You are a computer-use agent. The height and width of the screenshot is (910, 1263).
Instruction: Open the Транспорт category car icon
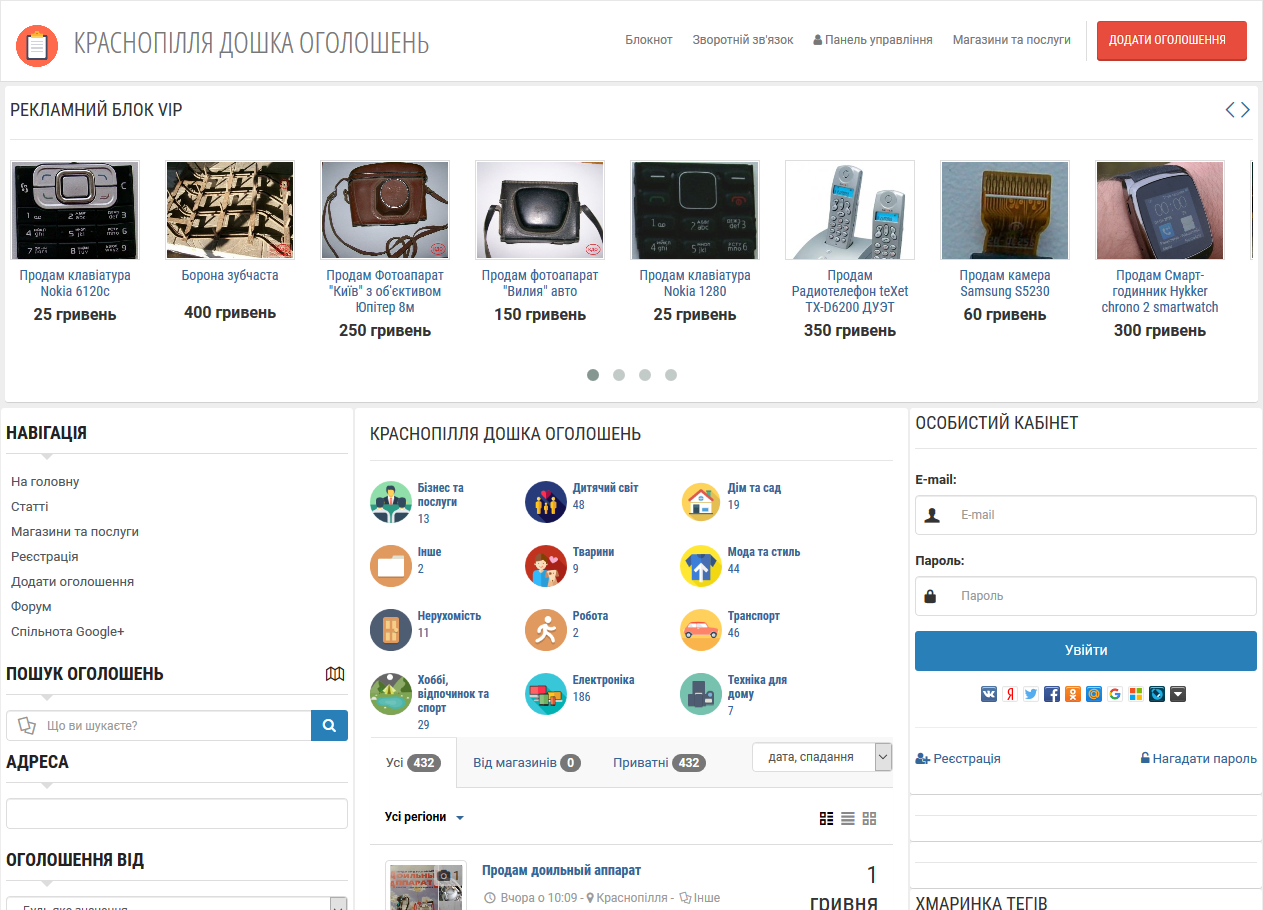700,630
